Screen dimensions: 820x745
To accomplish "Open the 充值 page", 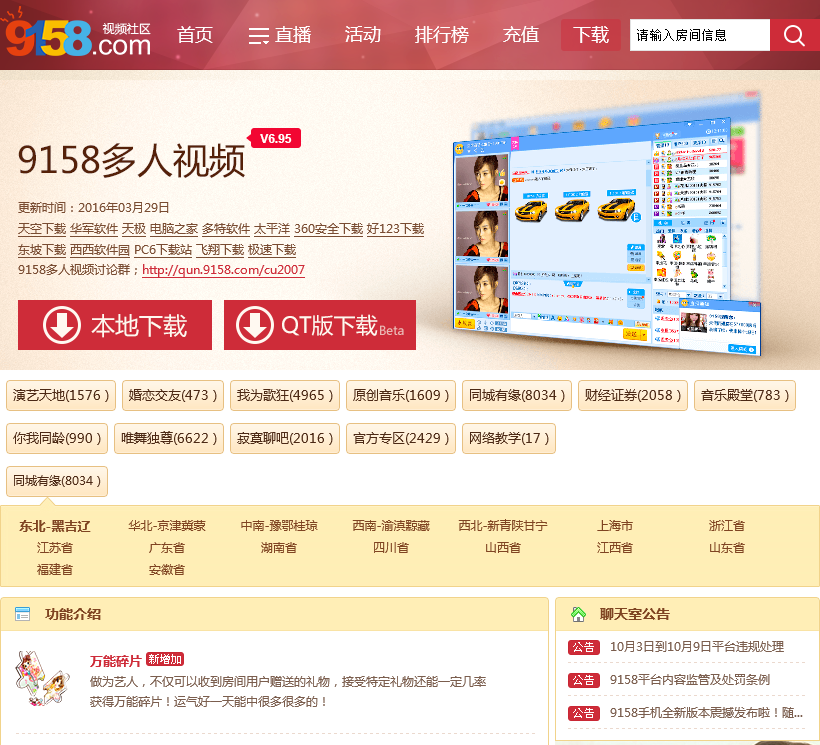I will [521, 35].
